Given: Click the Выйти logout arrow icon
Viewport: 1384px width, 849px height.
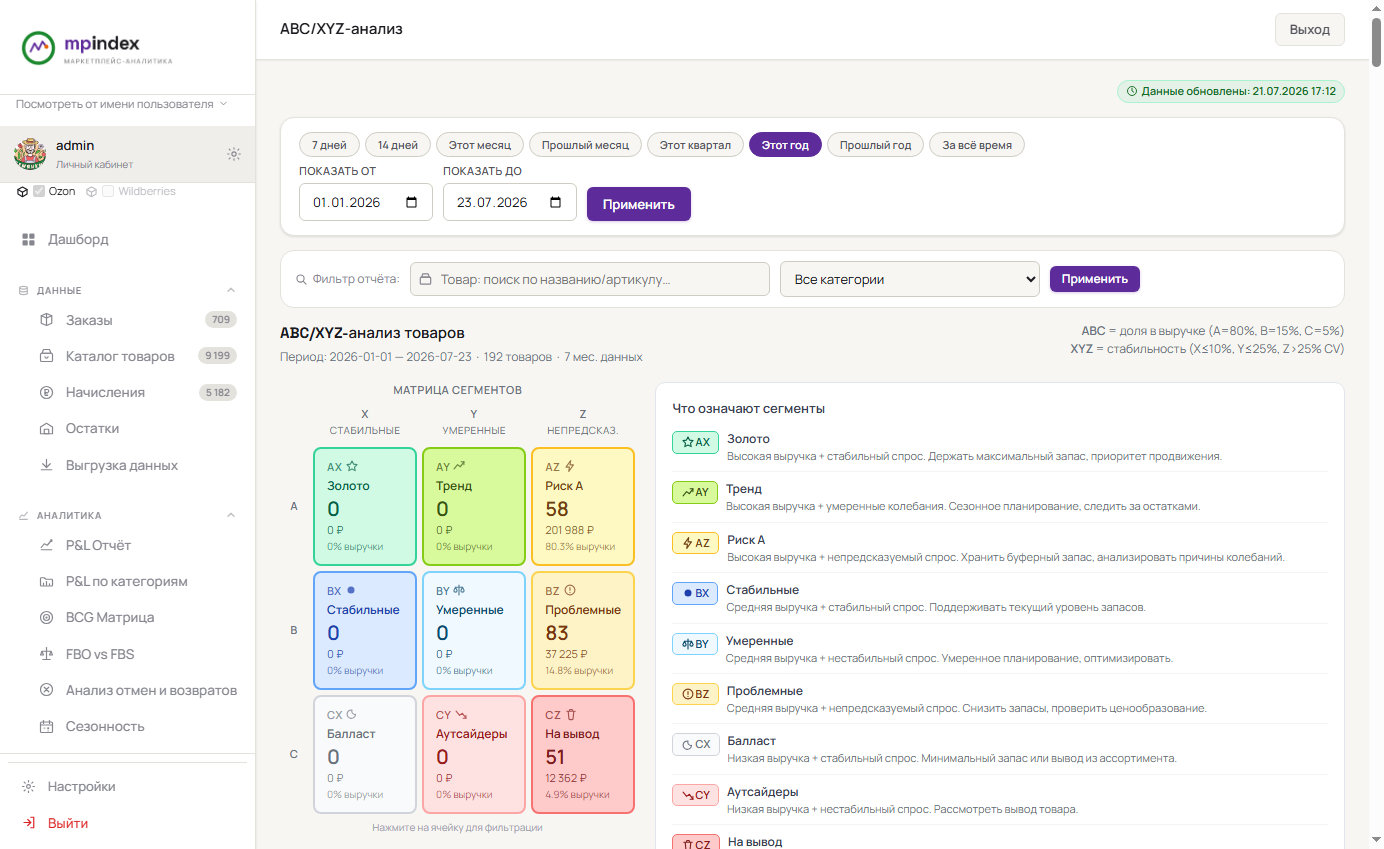Looking at the screenshot, I should (x=28, y=823).
